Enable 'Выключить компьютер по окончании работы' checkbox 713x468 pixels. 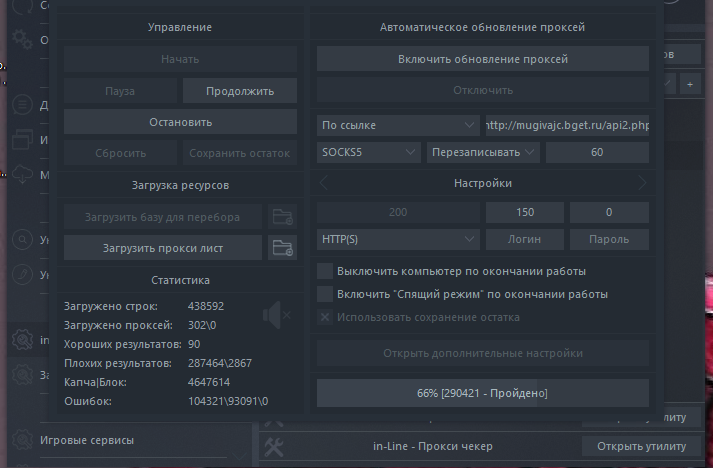[x=324, y=271]
